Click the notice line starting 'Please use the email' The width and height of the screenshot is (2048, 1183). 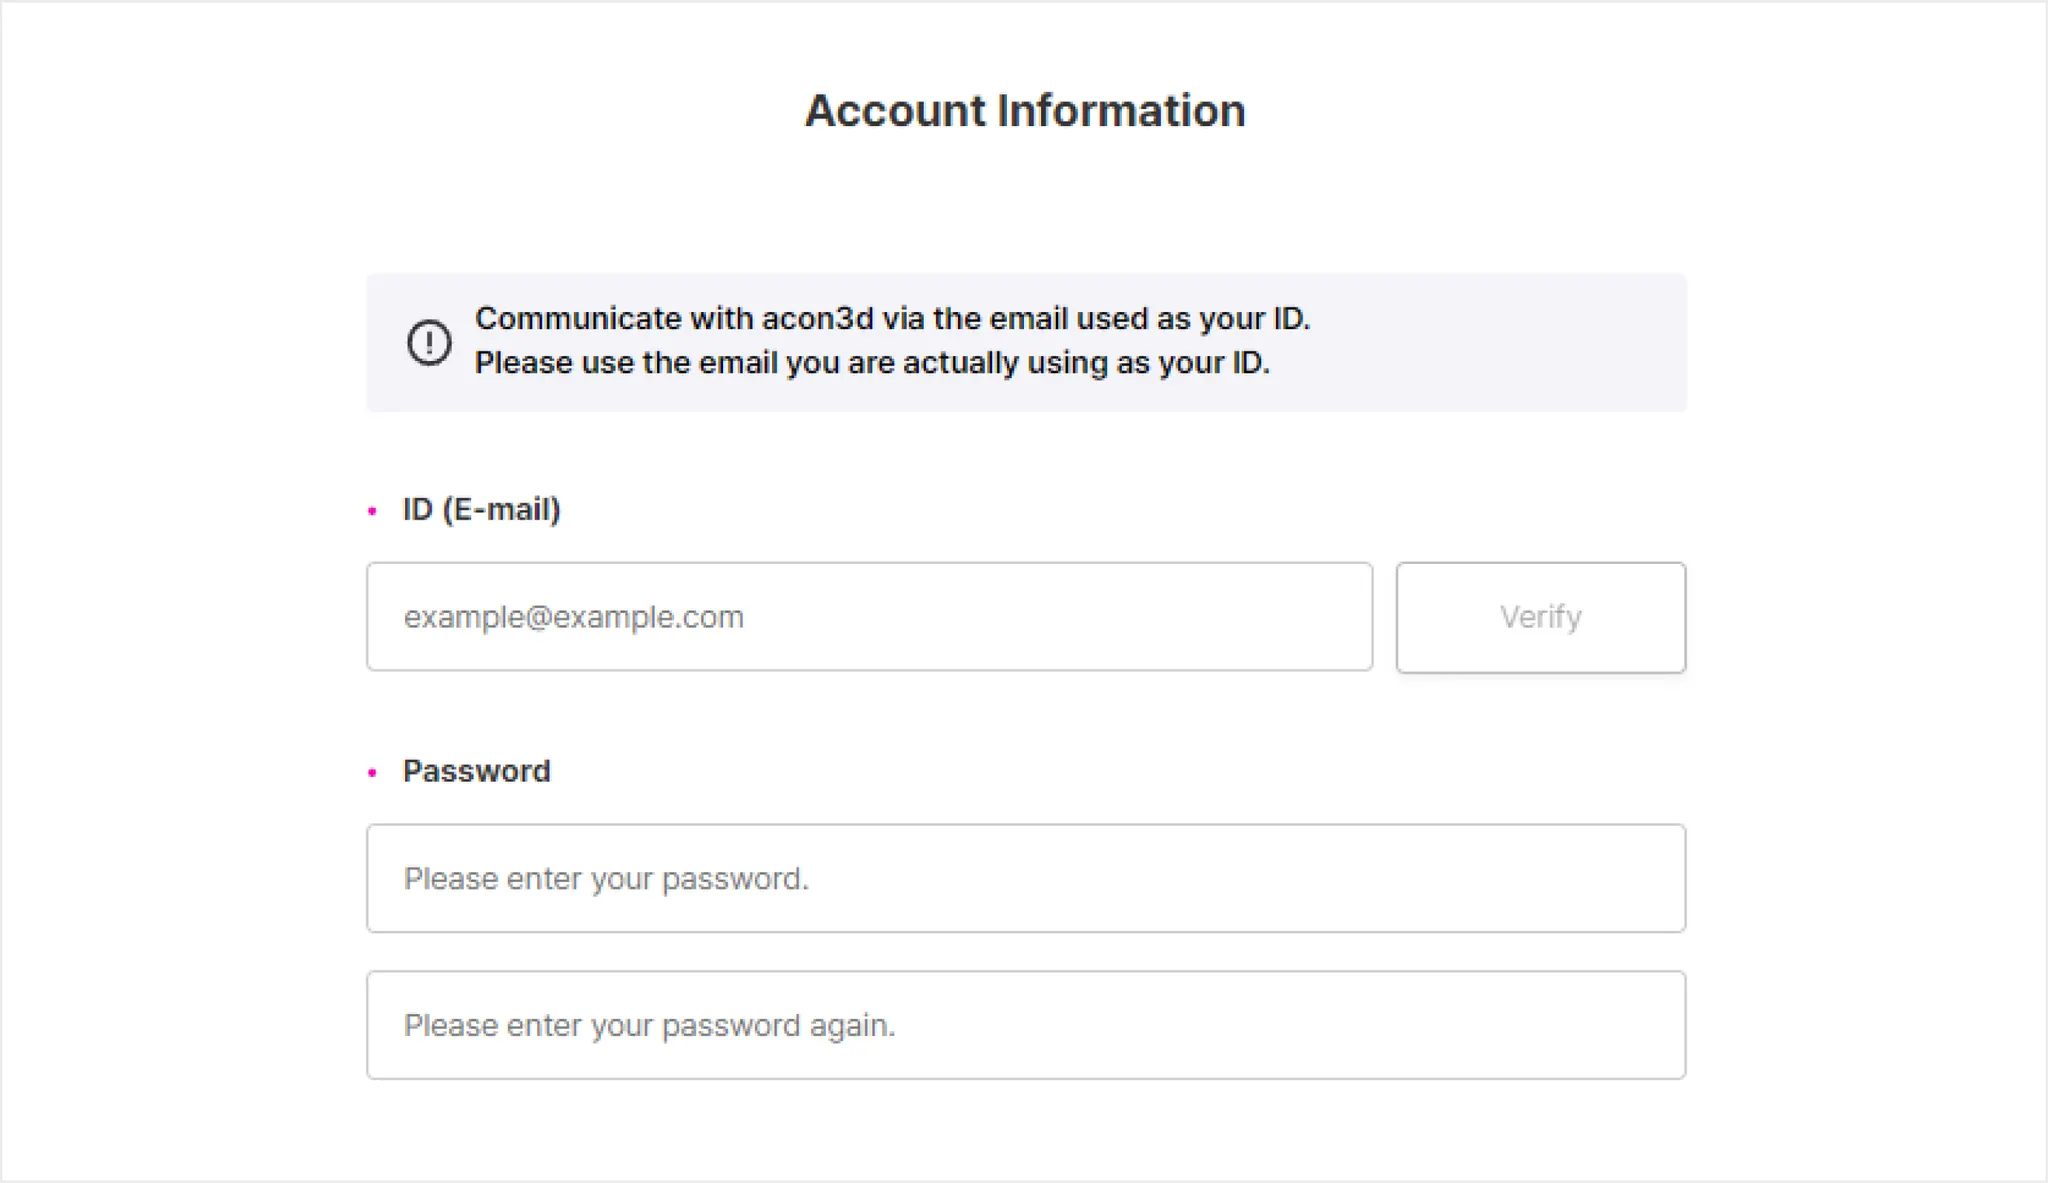(x=872, y=363)
